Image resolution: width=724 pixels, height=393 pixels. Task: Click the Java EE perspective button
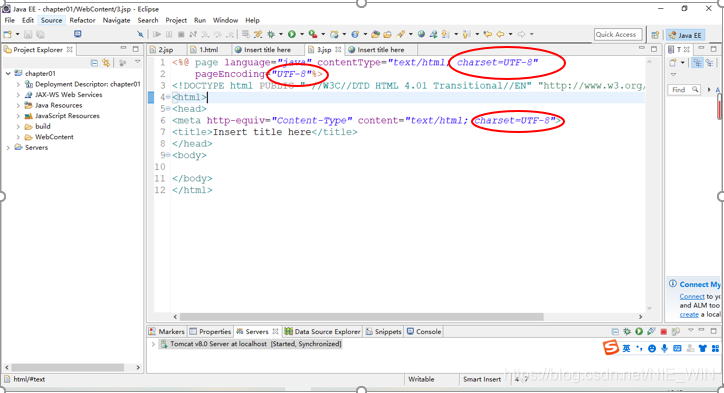[685, 35]
